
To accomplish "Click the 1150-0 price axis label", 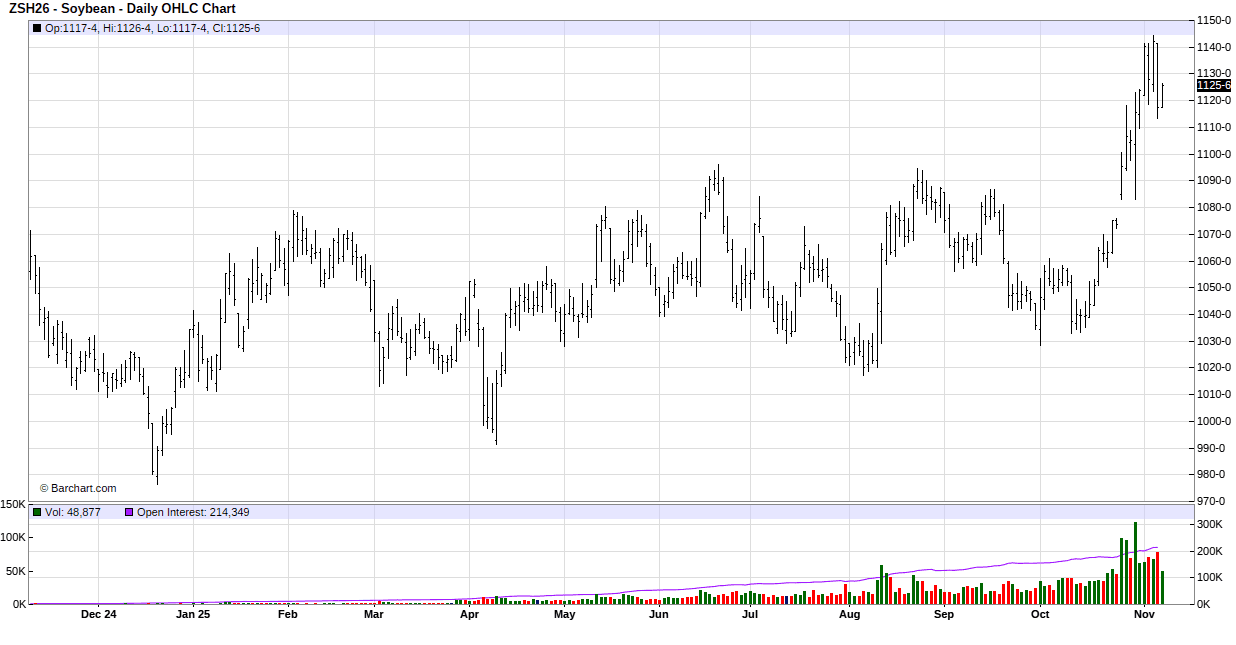I will pyautogui.click(x=1214, y=20).
